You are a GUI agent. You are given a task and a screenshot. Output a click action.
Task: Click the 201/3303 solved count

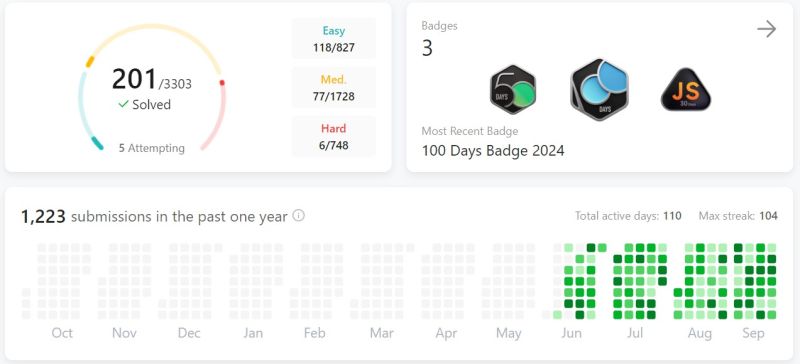point(152,80)
